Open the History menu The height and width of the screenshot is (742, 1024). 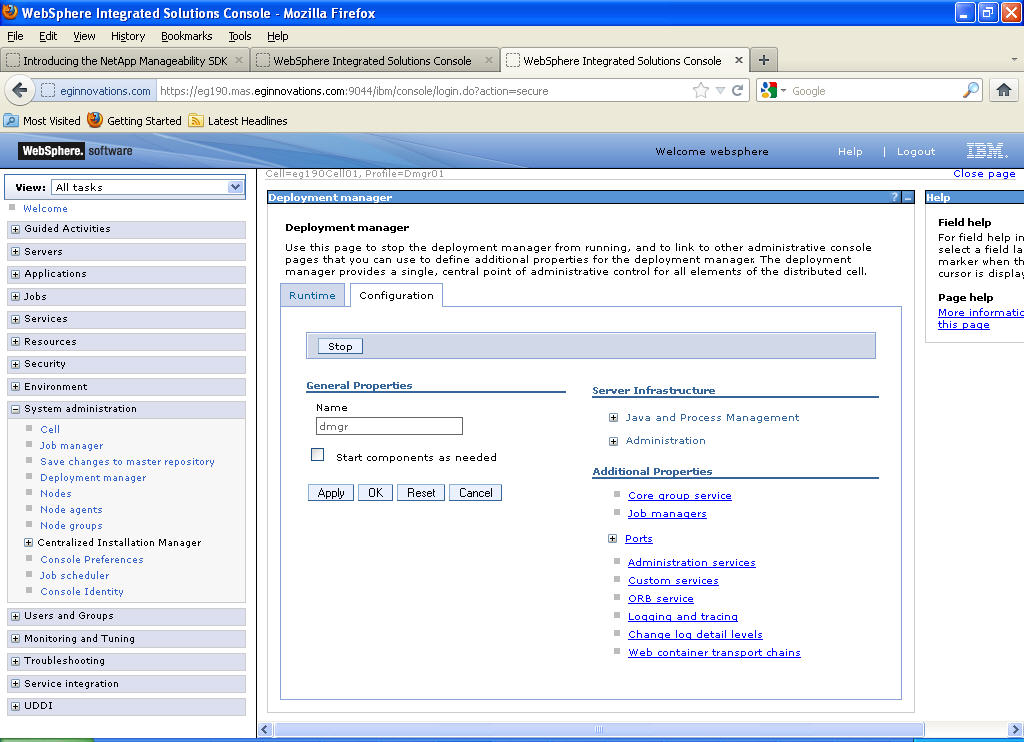(127, 36)
